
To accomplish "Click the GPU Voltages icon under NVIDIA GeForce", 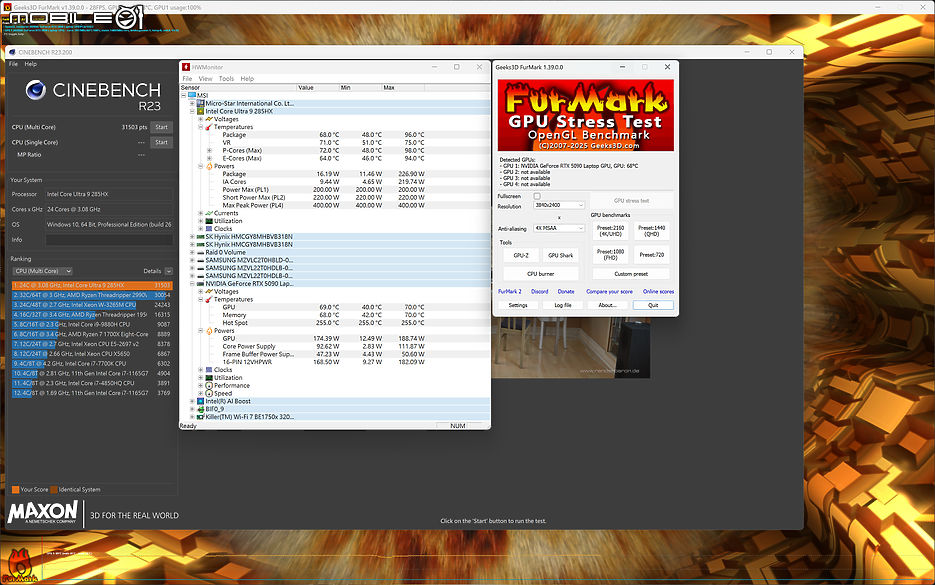I will (209, 292).
